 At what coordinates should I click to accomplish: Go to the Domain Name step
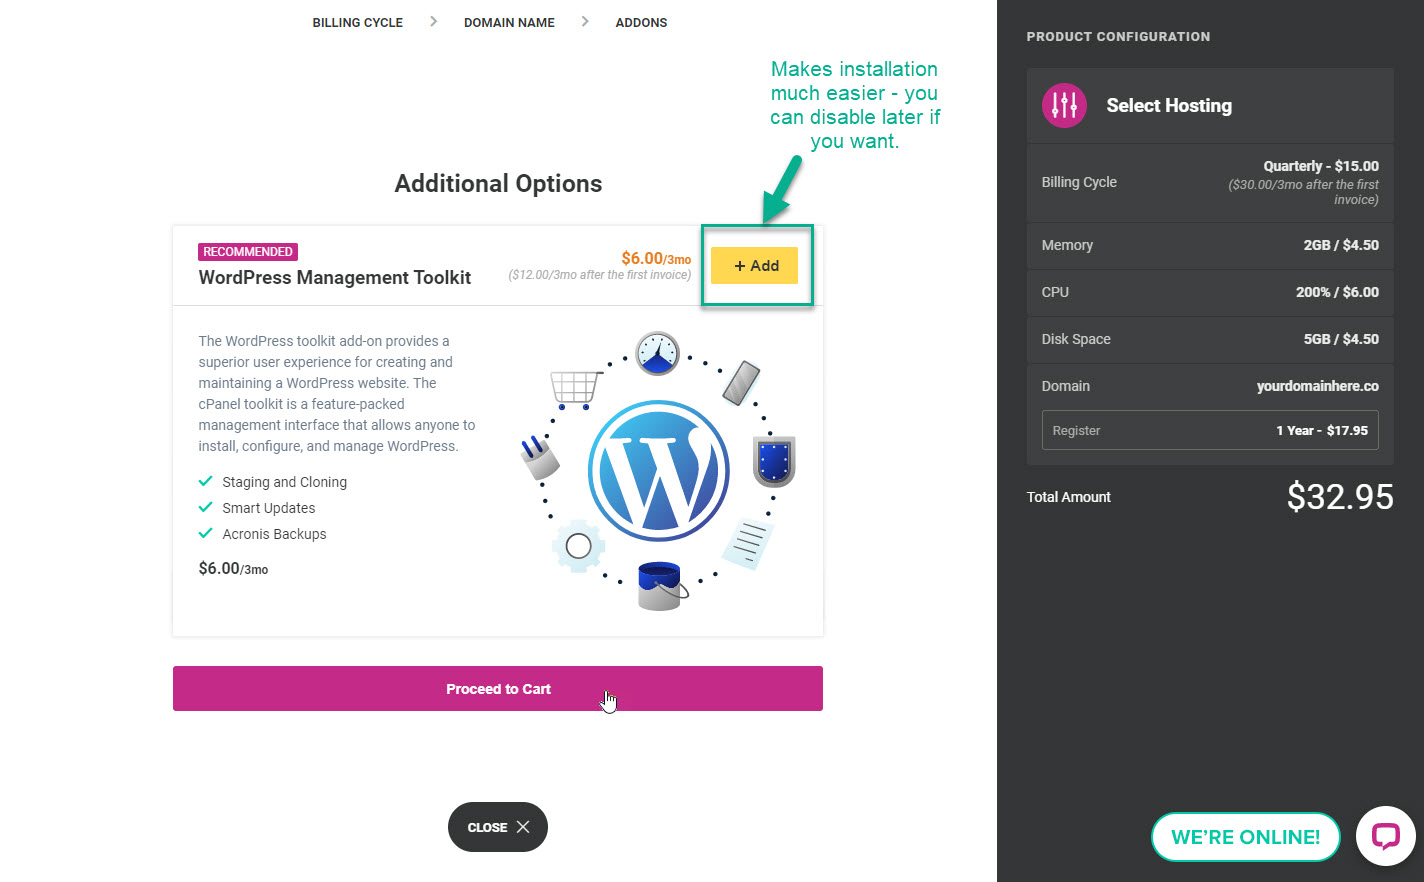click(509, 22)
